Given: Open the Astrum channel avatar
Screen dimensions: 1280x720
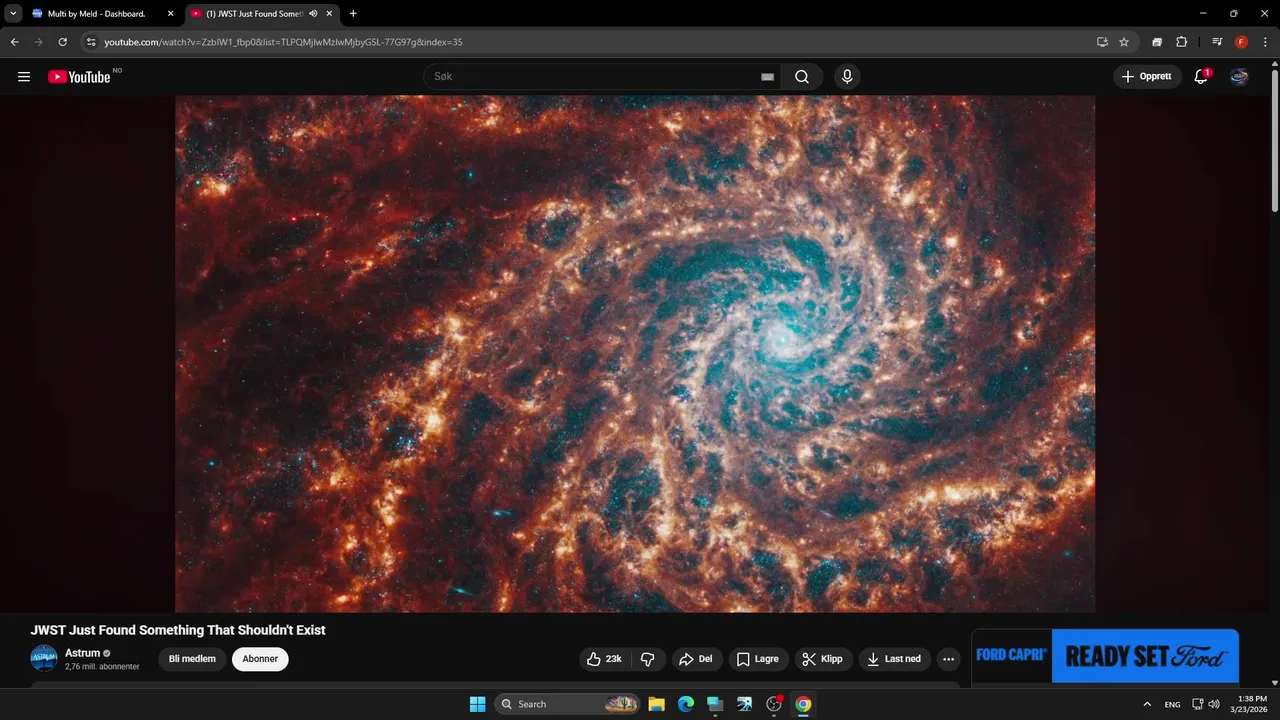Looking at the screenshot, I should [x=44, y=658].
